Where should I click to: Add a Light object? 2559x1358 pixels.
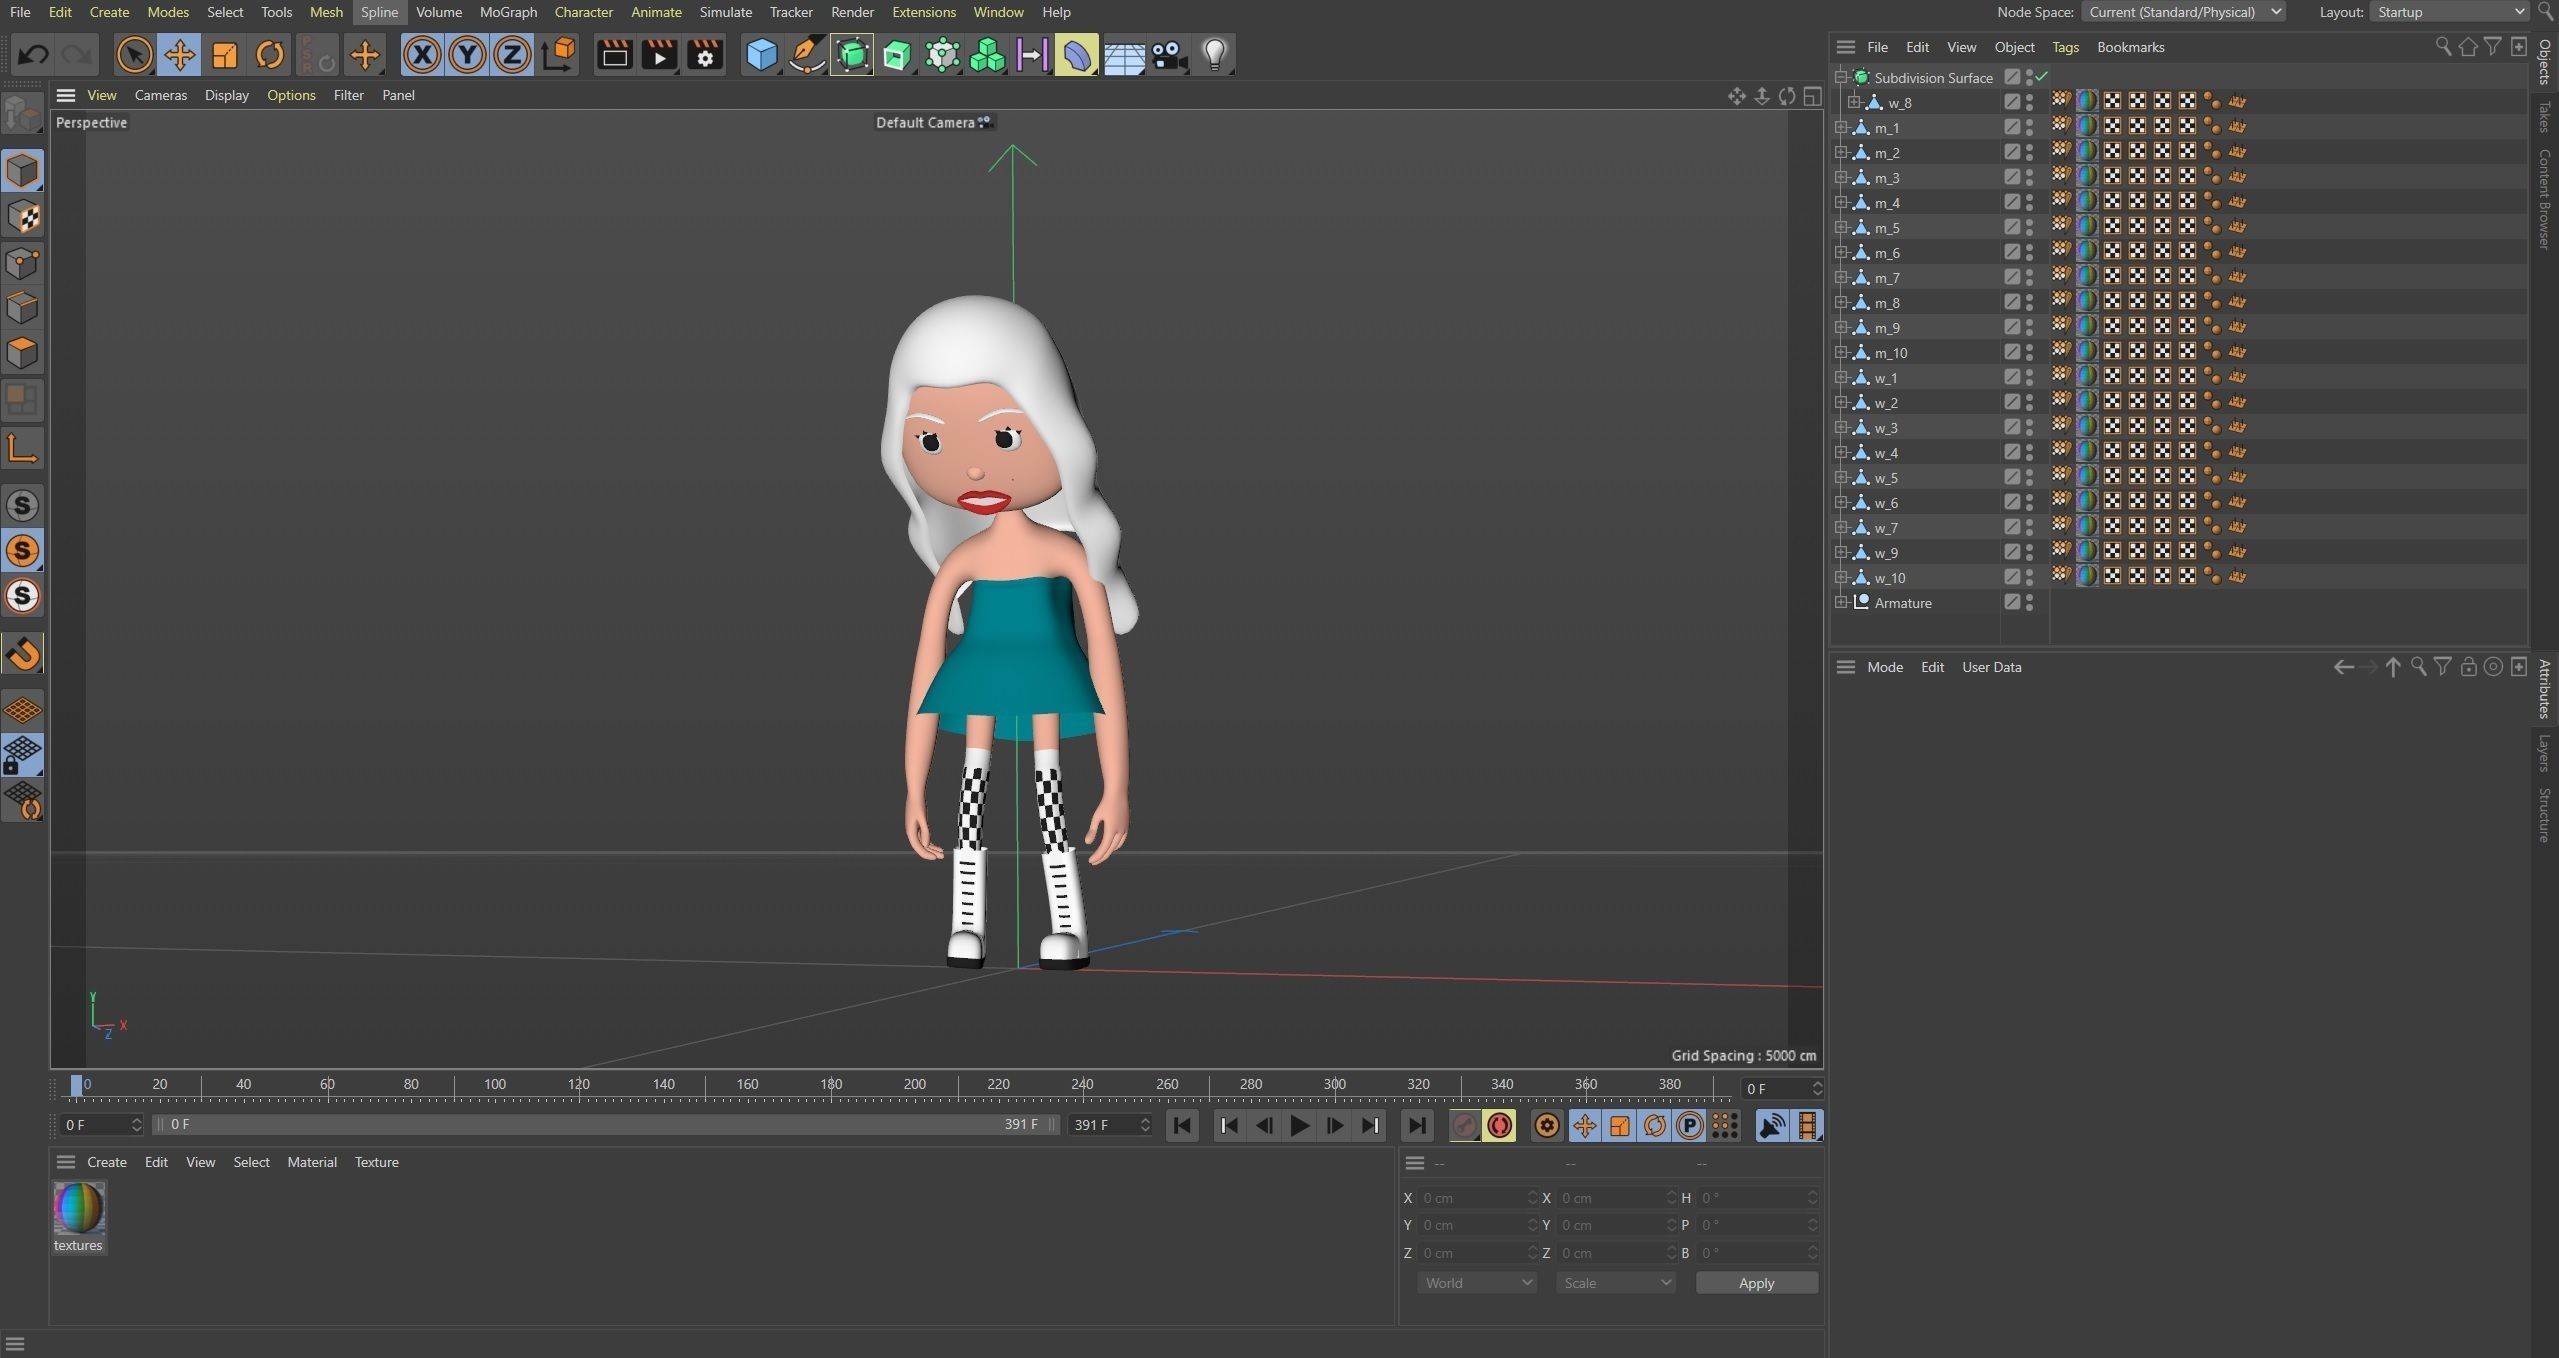tap(1214, 55)
